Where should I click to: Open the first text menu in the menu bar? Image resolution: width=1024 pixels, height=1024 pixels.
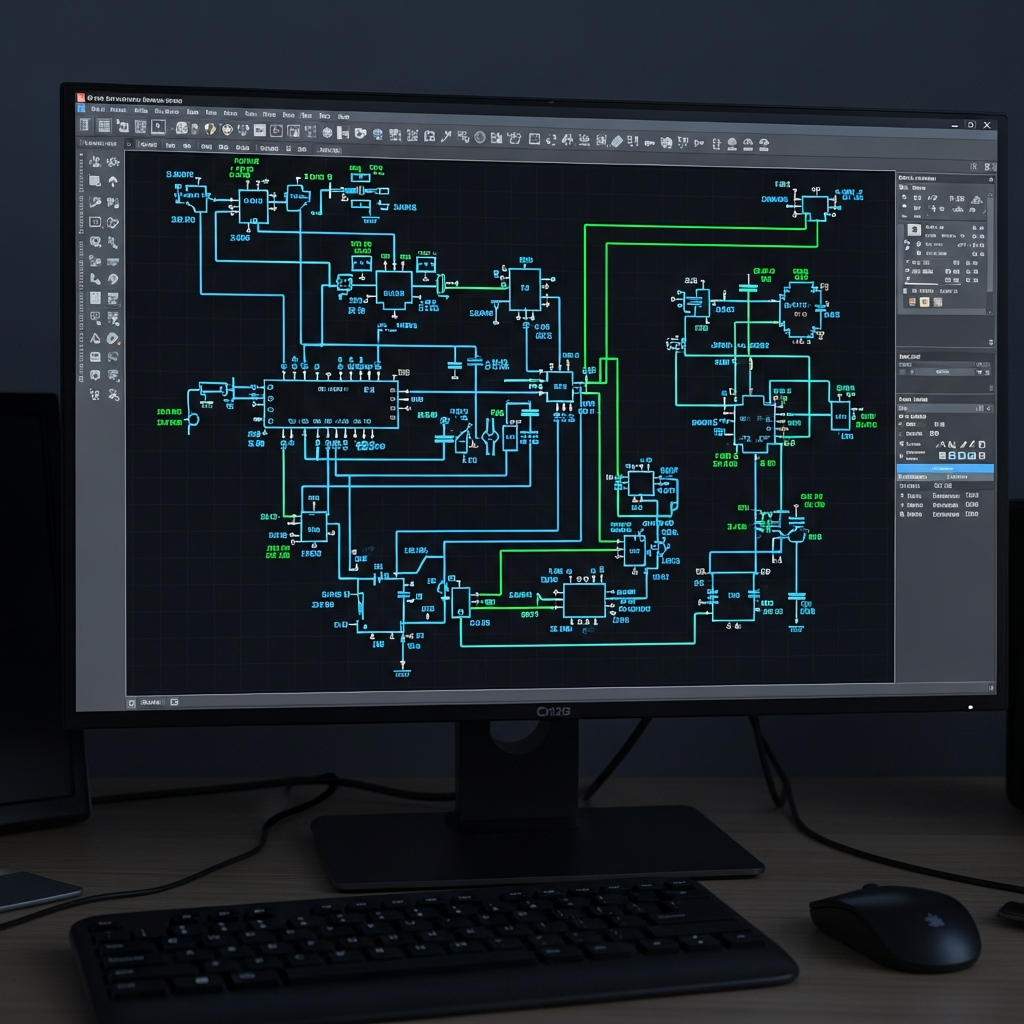tap(98, 109)
